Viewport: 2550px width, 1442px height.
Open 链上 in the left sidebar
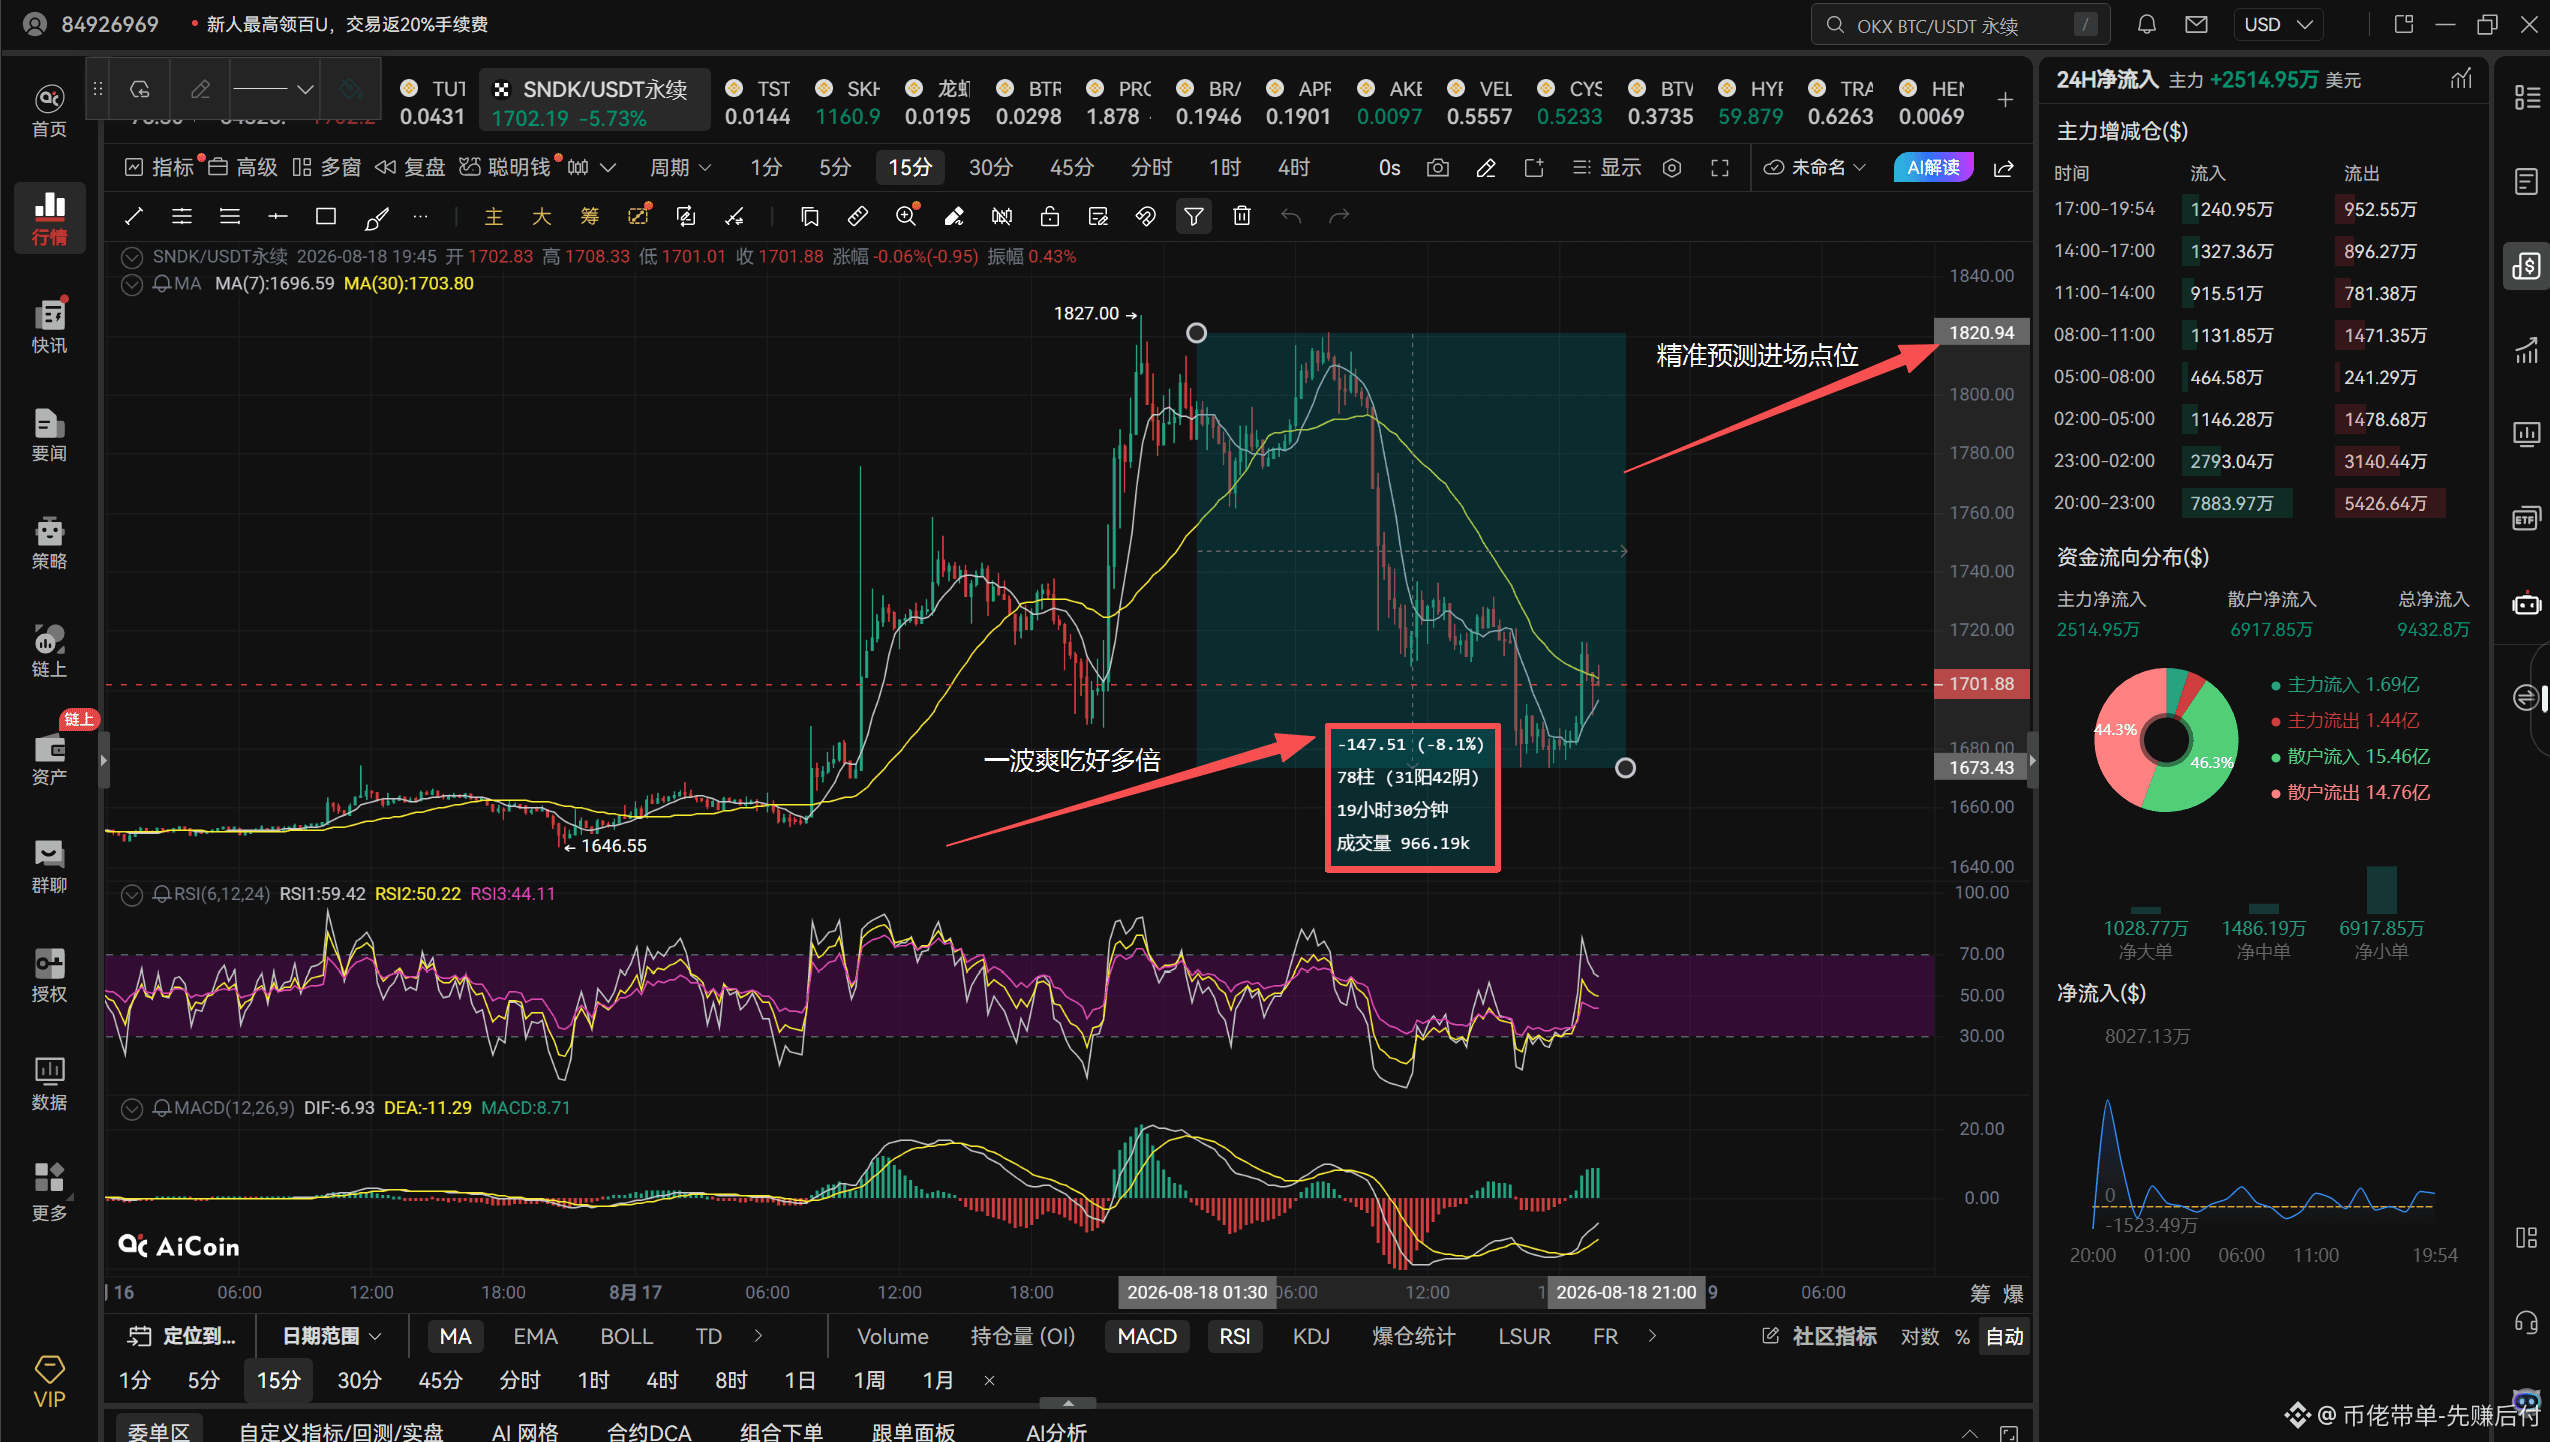tap(49, 650)
